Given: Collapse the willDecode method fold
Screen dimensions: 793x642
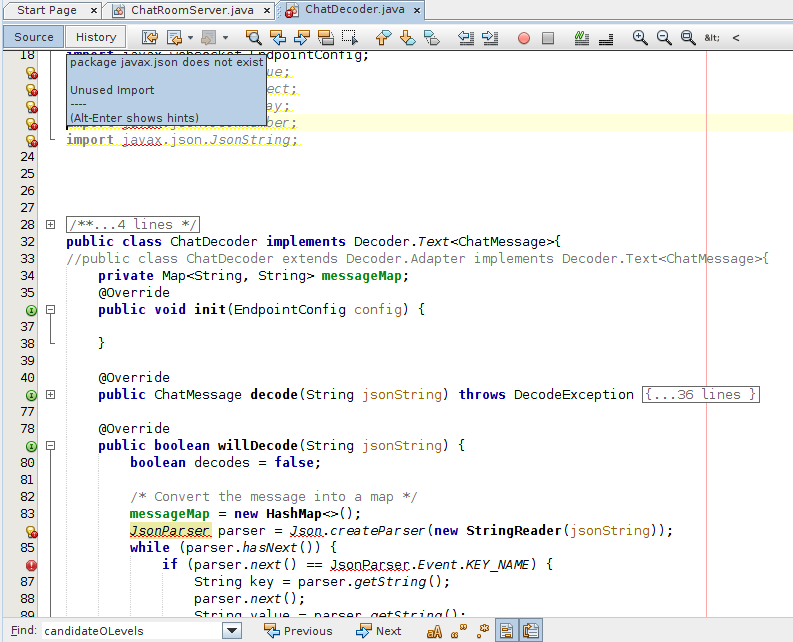Looking at the screenshot, I should (51, 445).
